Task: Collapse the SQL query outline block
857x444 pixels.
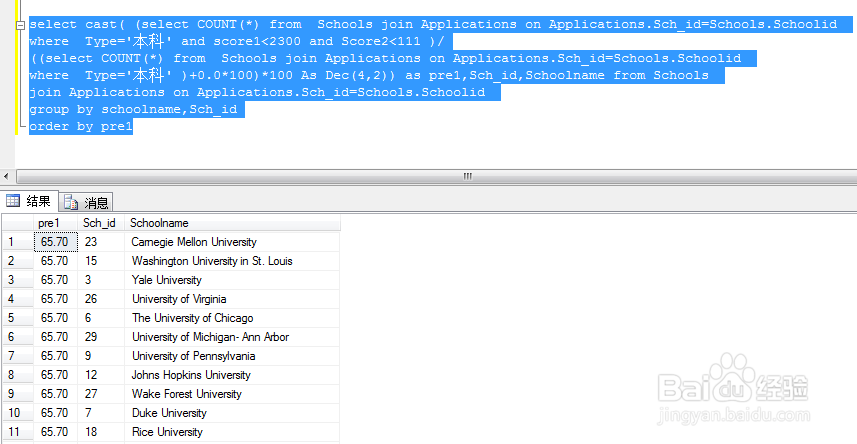Action: point(20,25)
